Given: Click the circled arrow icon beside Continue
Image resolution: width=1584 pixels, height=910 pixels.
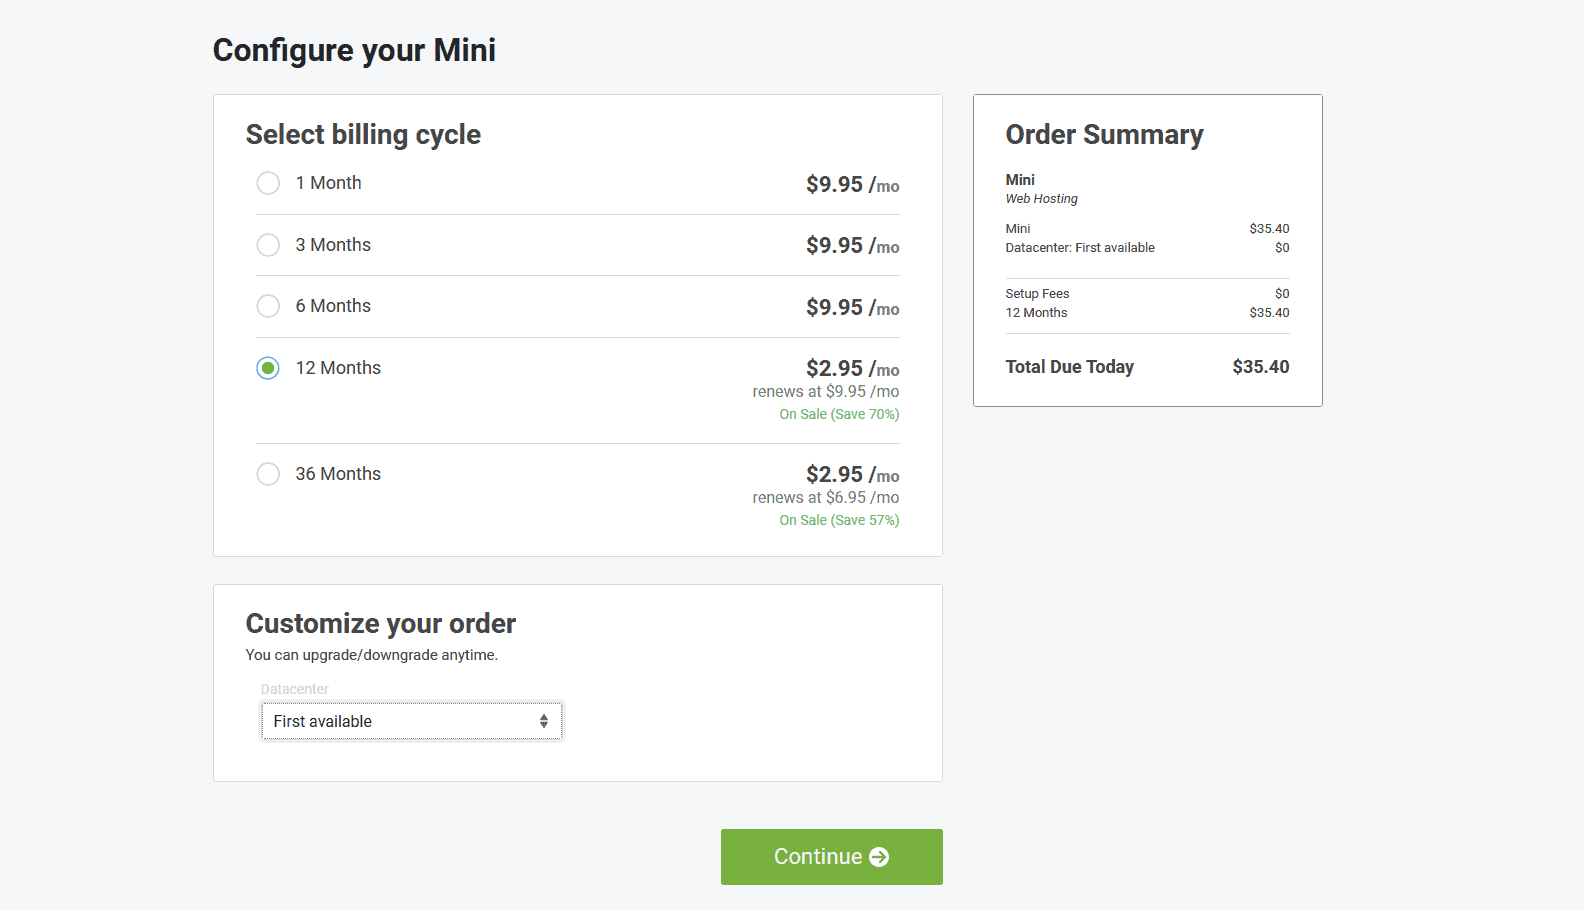Looking at the screenshot, I should (x=879, y=857).
